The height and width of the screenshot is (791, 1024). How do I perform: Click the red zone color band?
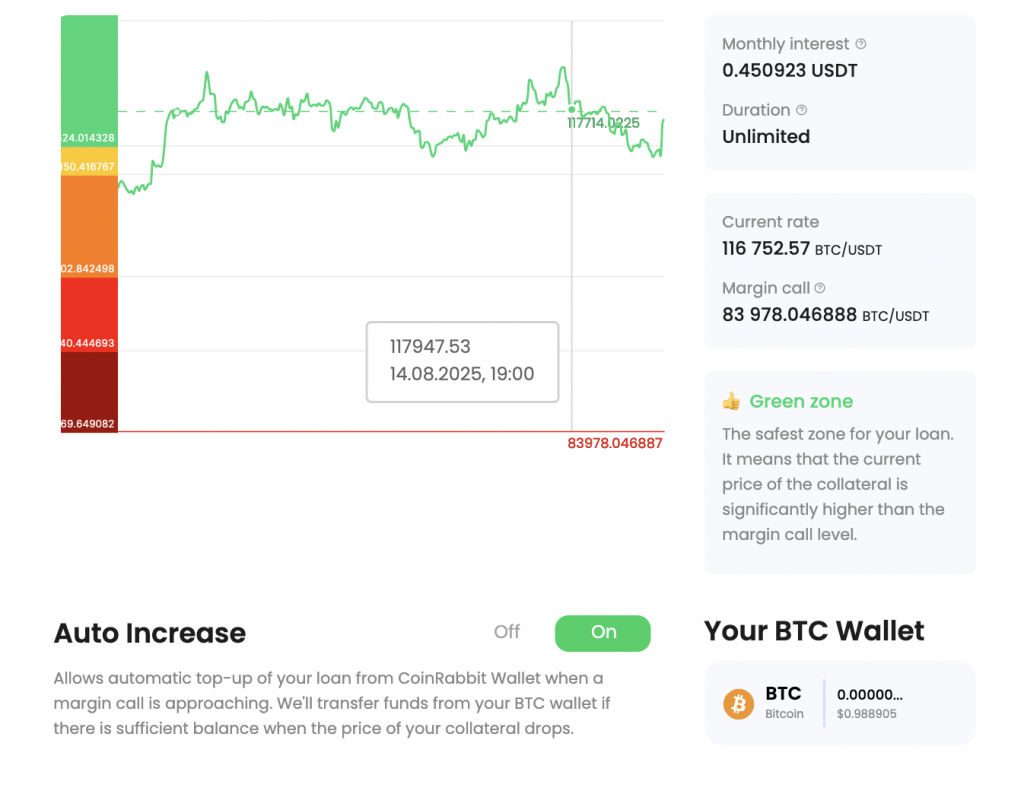click(x=89, y=315)
